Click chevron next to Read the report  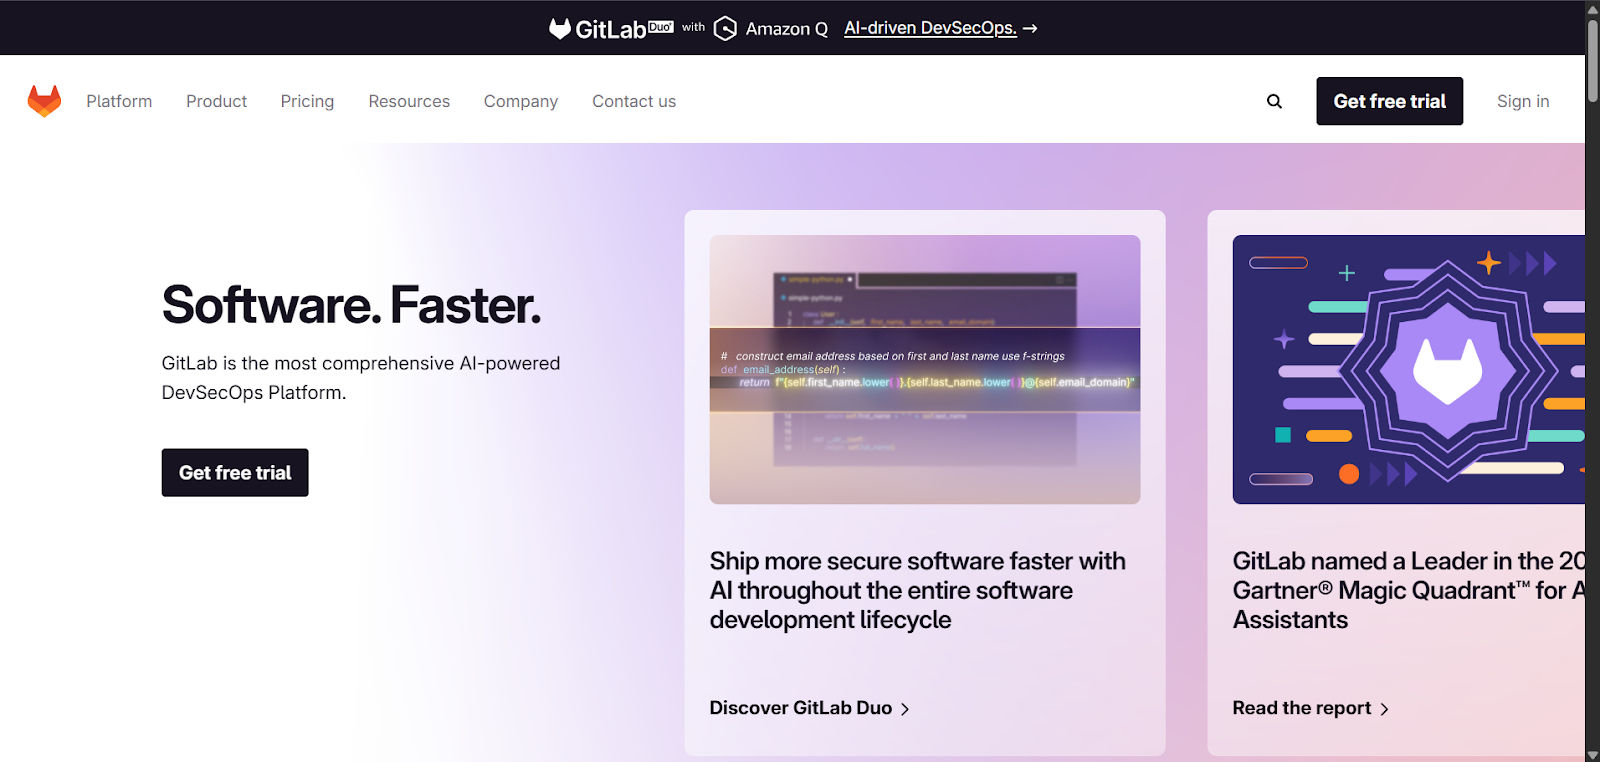pos(1385,709)
